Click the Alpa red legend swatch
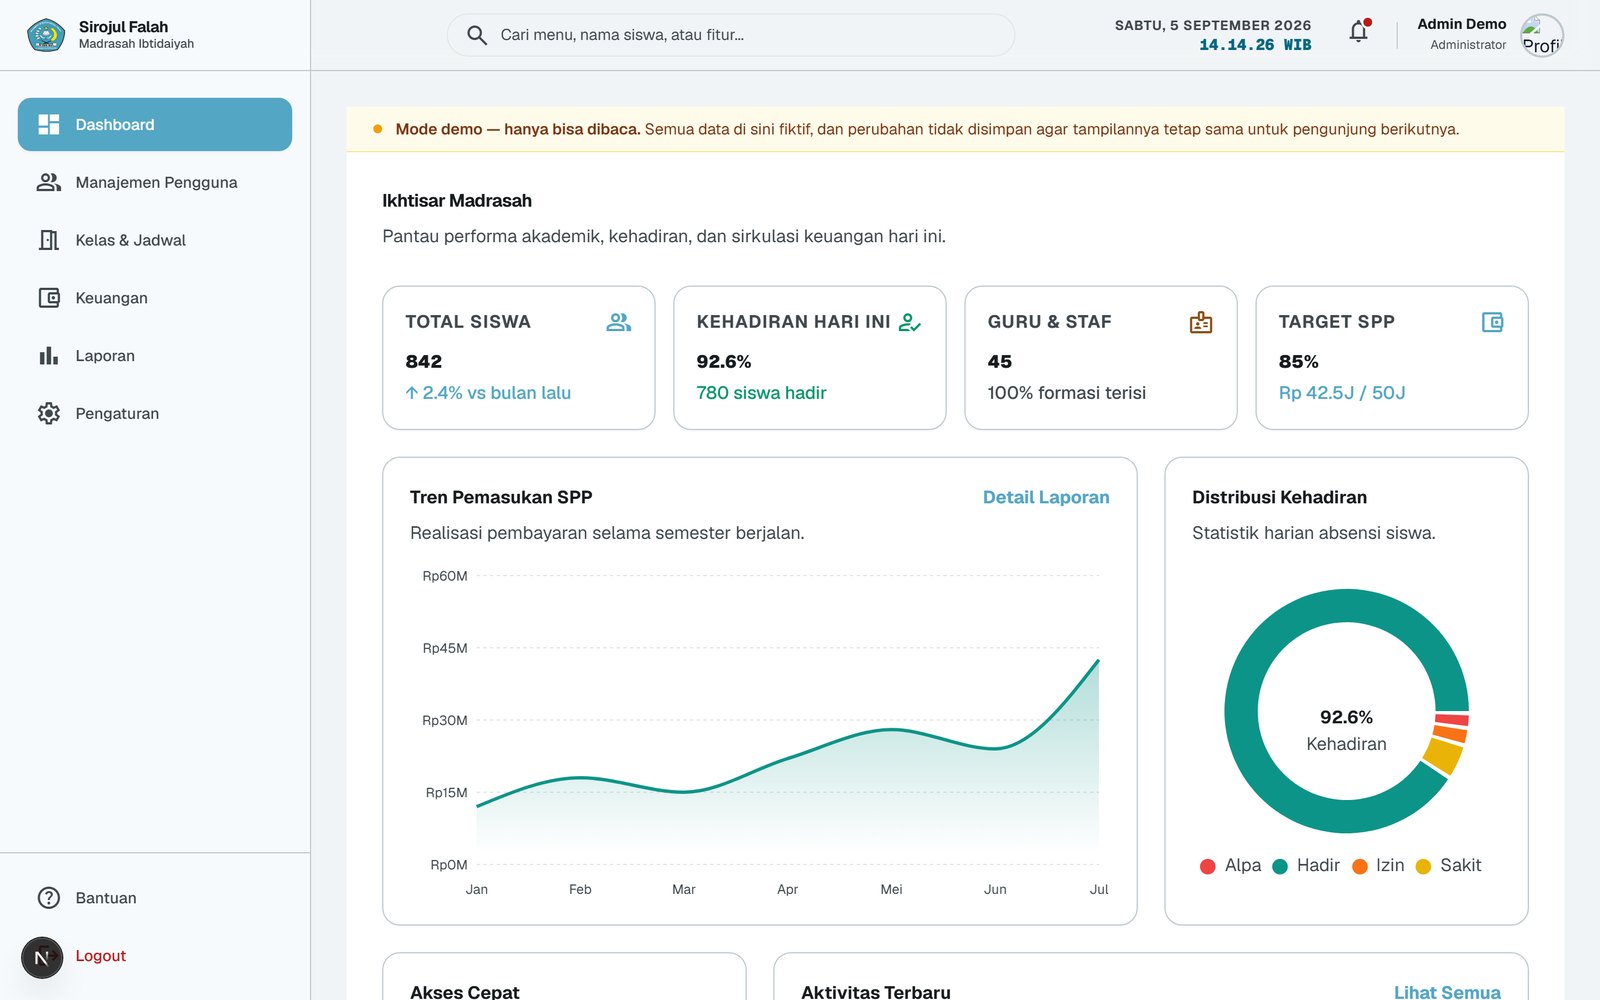 coord(1208,866)
